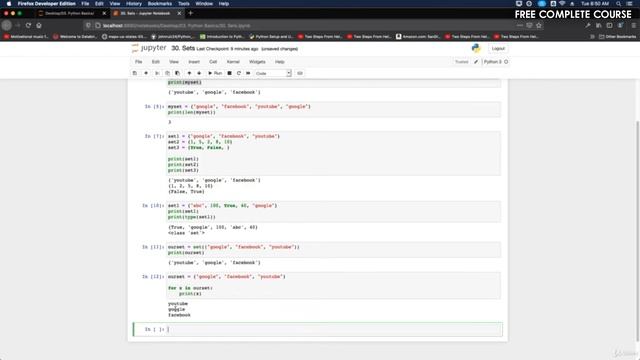This screenshot has width=640, height=360.
Task: Open the Jupyter Help menu
Action: point(280,62)
